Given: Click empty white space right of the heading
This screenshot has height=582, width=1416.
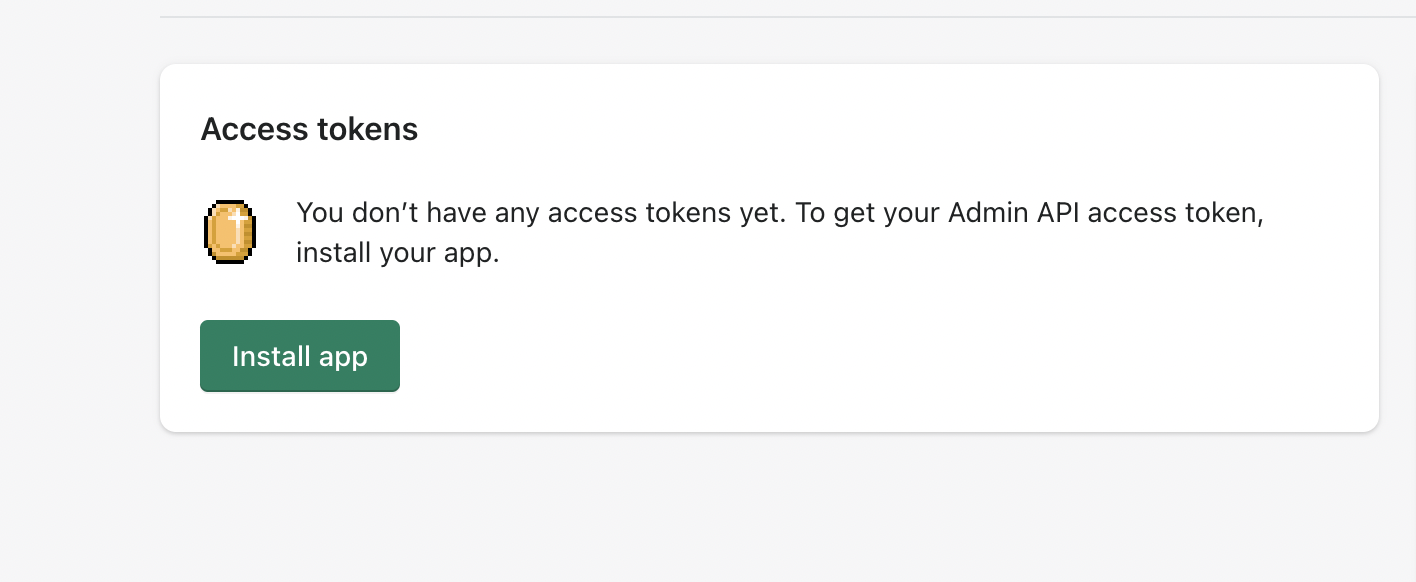Looking at the screenshot, I should (850, 129).
